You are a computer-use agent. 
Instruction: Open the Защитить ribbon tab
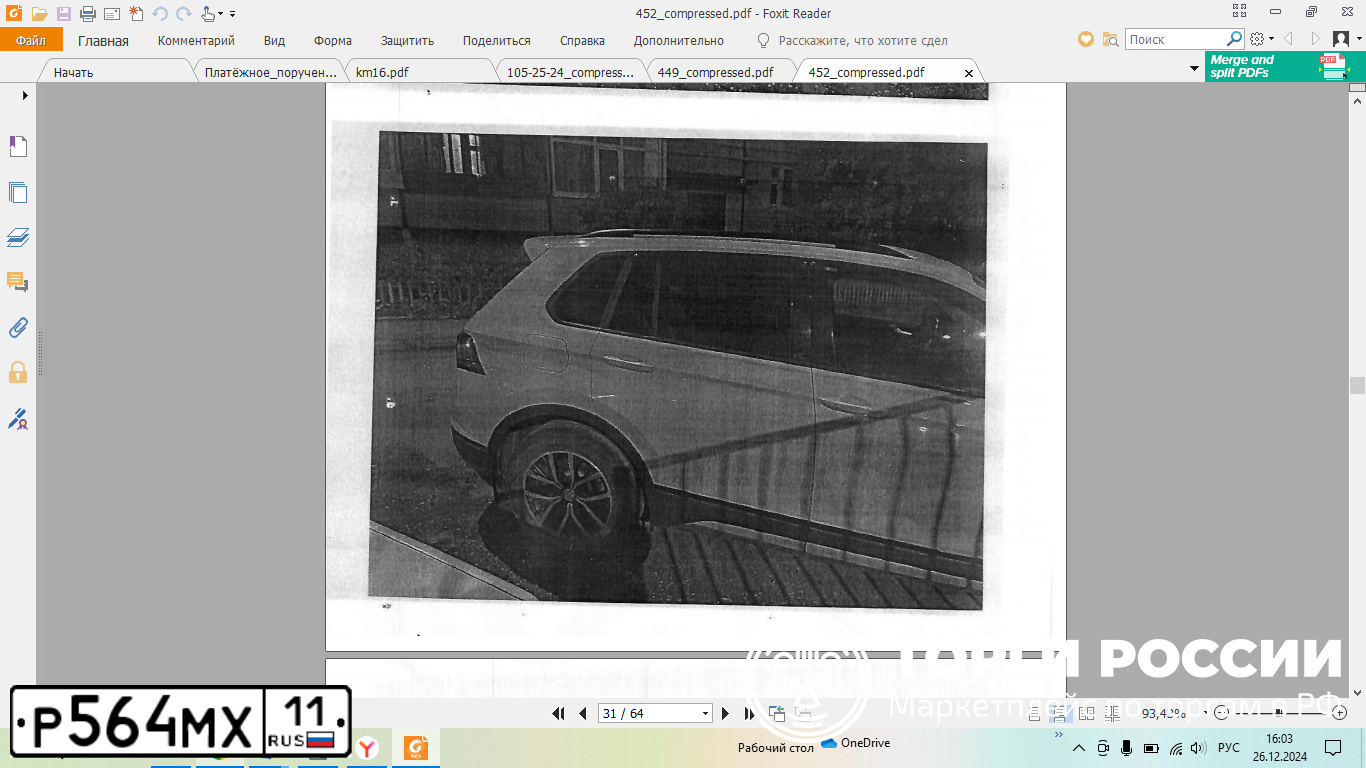coord(407,41)
